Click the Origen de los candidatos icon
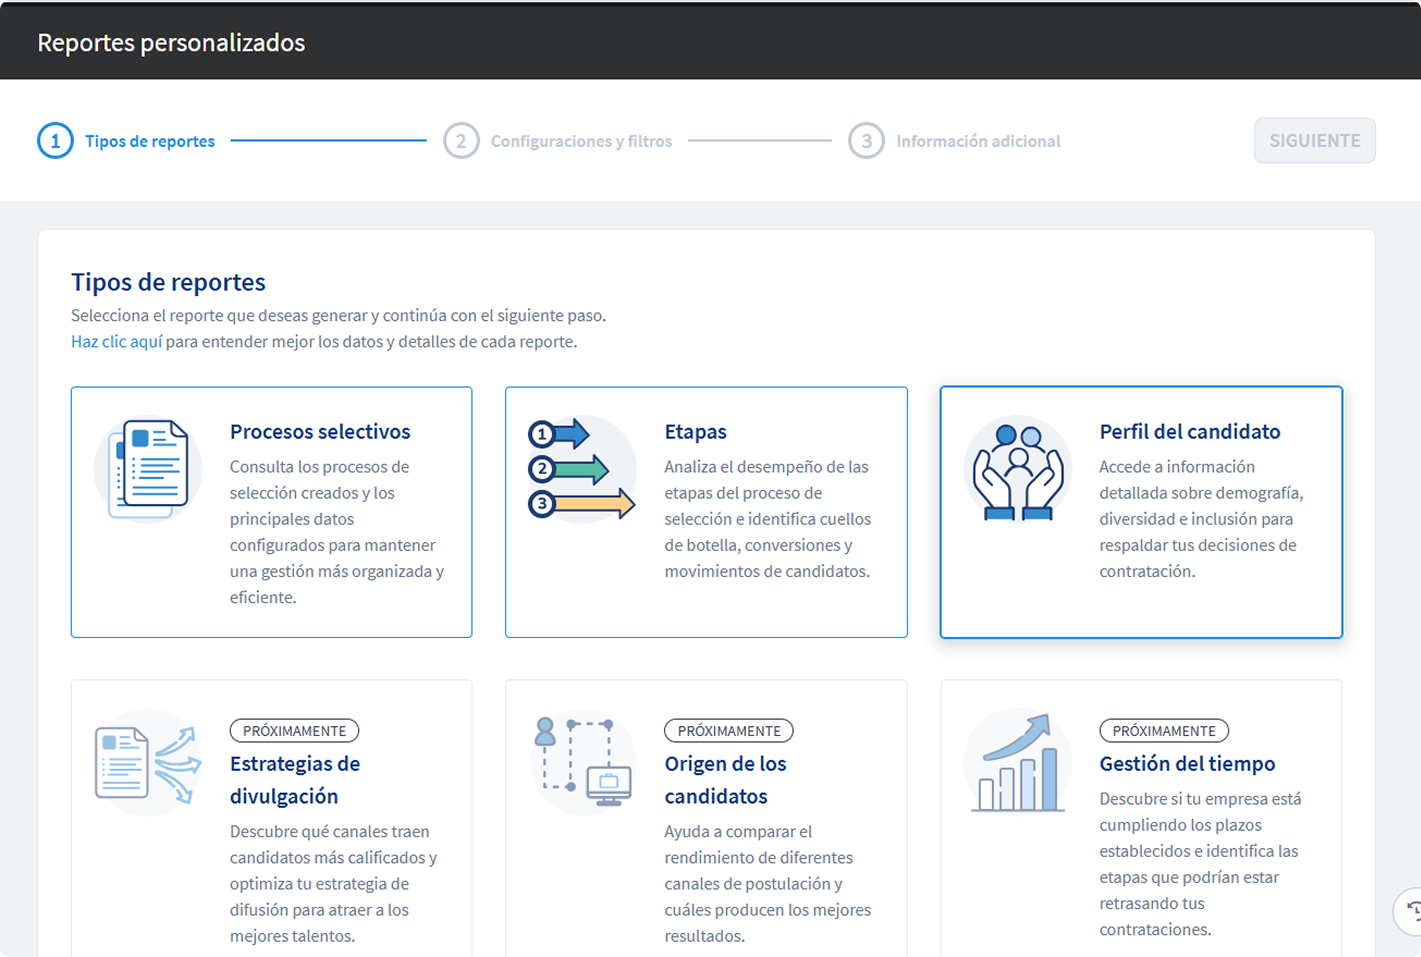1421x957 pixels. coord(582,762)
